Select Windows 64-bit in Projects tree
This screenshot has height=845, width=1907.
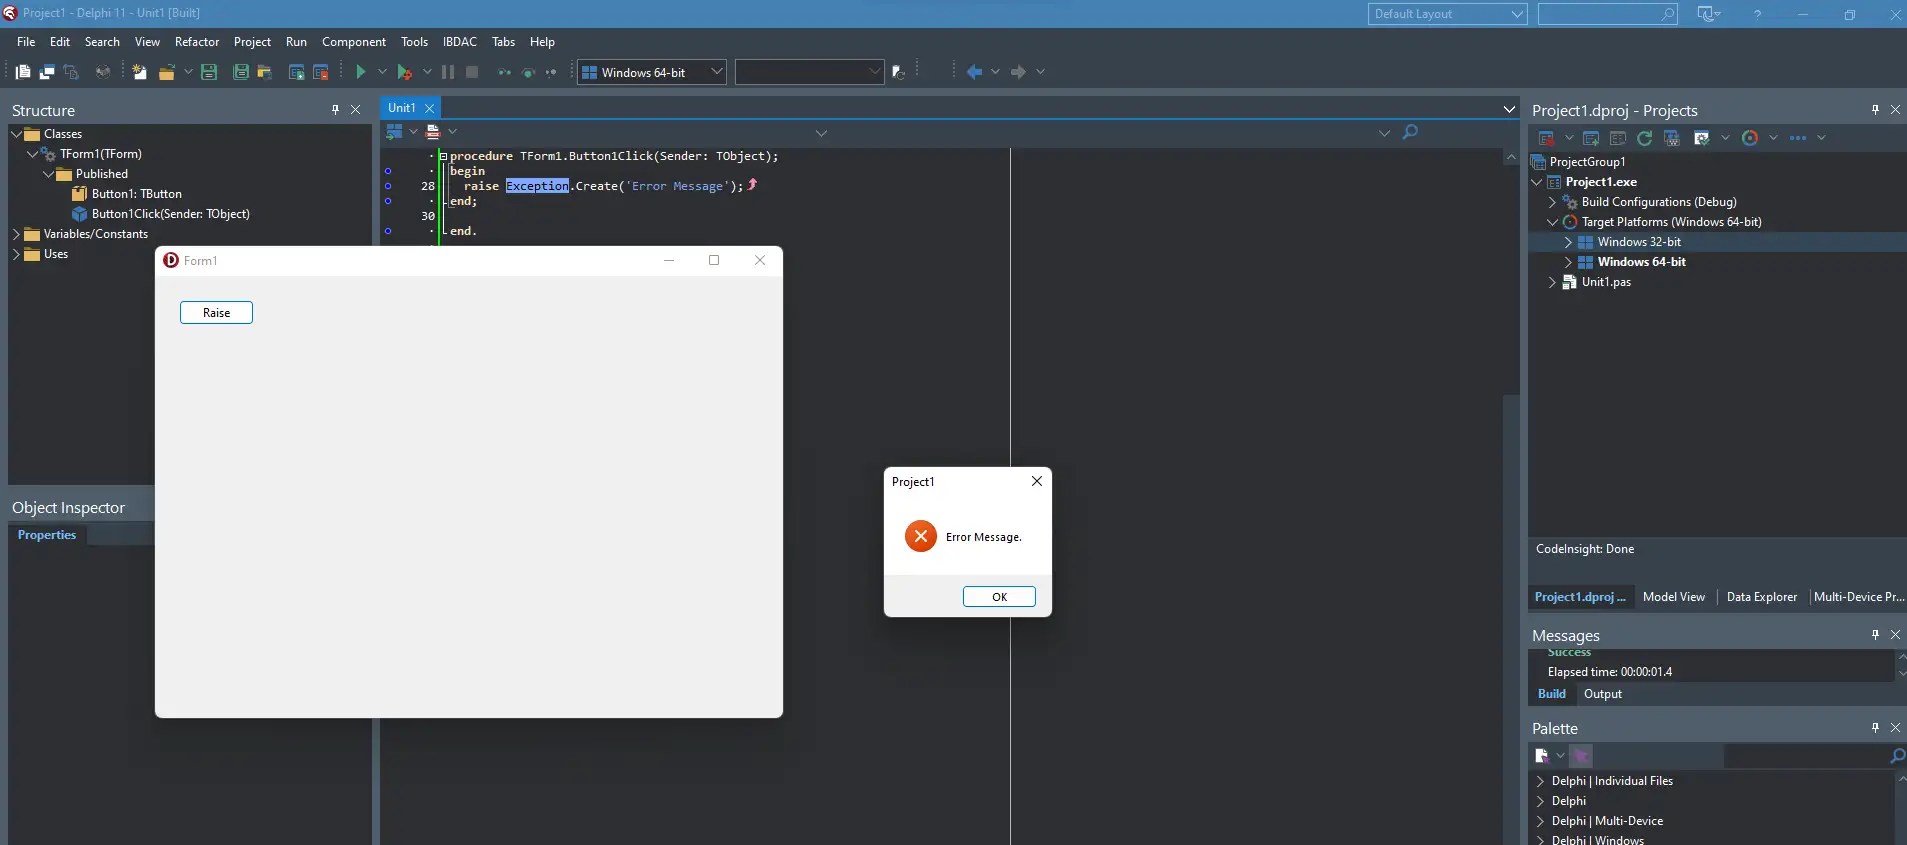(x=1641, y=262)
